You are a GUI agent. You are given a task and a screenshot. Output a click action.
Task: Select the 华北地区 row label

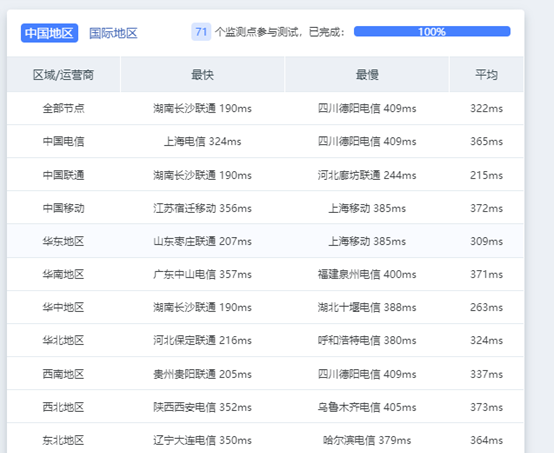(64, 340)
